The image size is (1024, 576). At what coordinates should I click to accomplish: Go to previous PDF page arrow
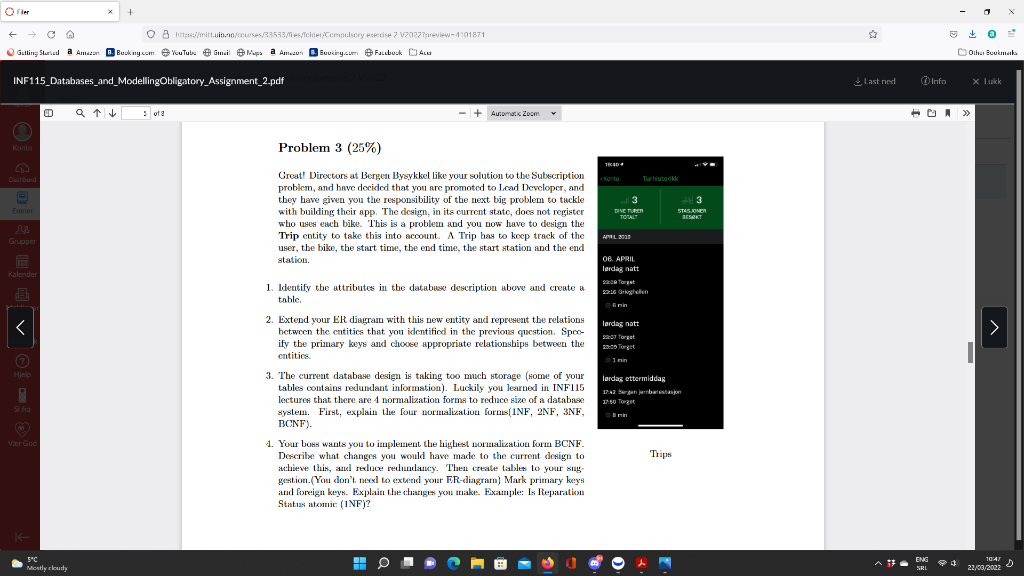coord(97,113)
